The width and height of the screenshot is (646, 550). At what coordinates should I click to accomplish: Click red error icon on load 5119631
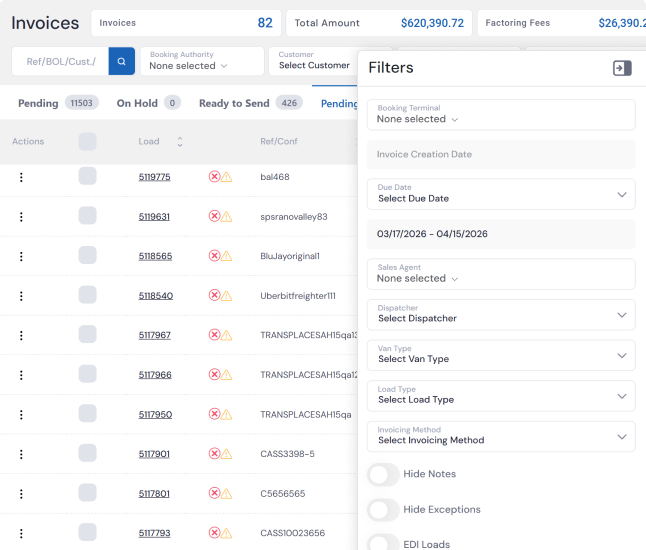(x=214, y=216)
